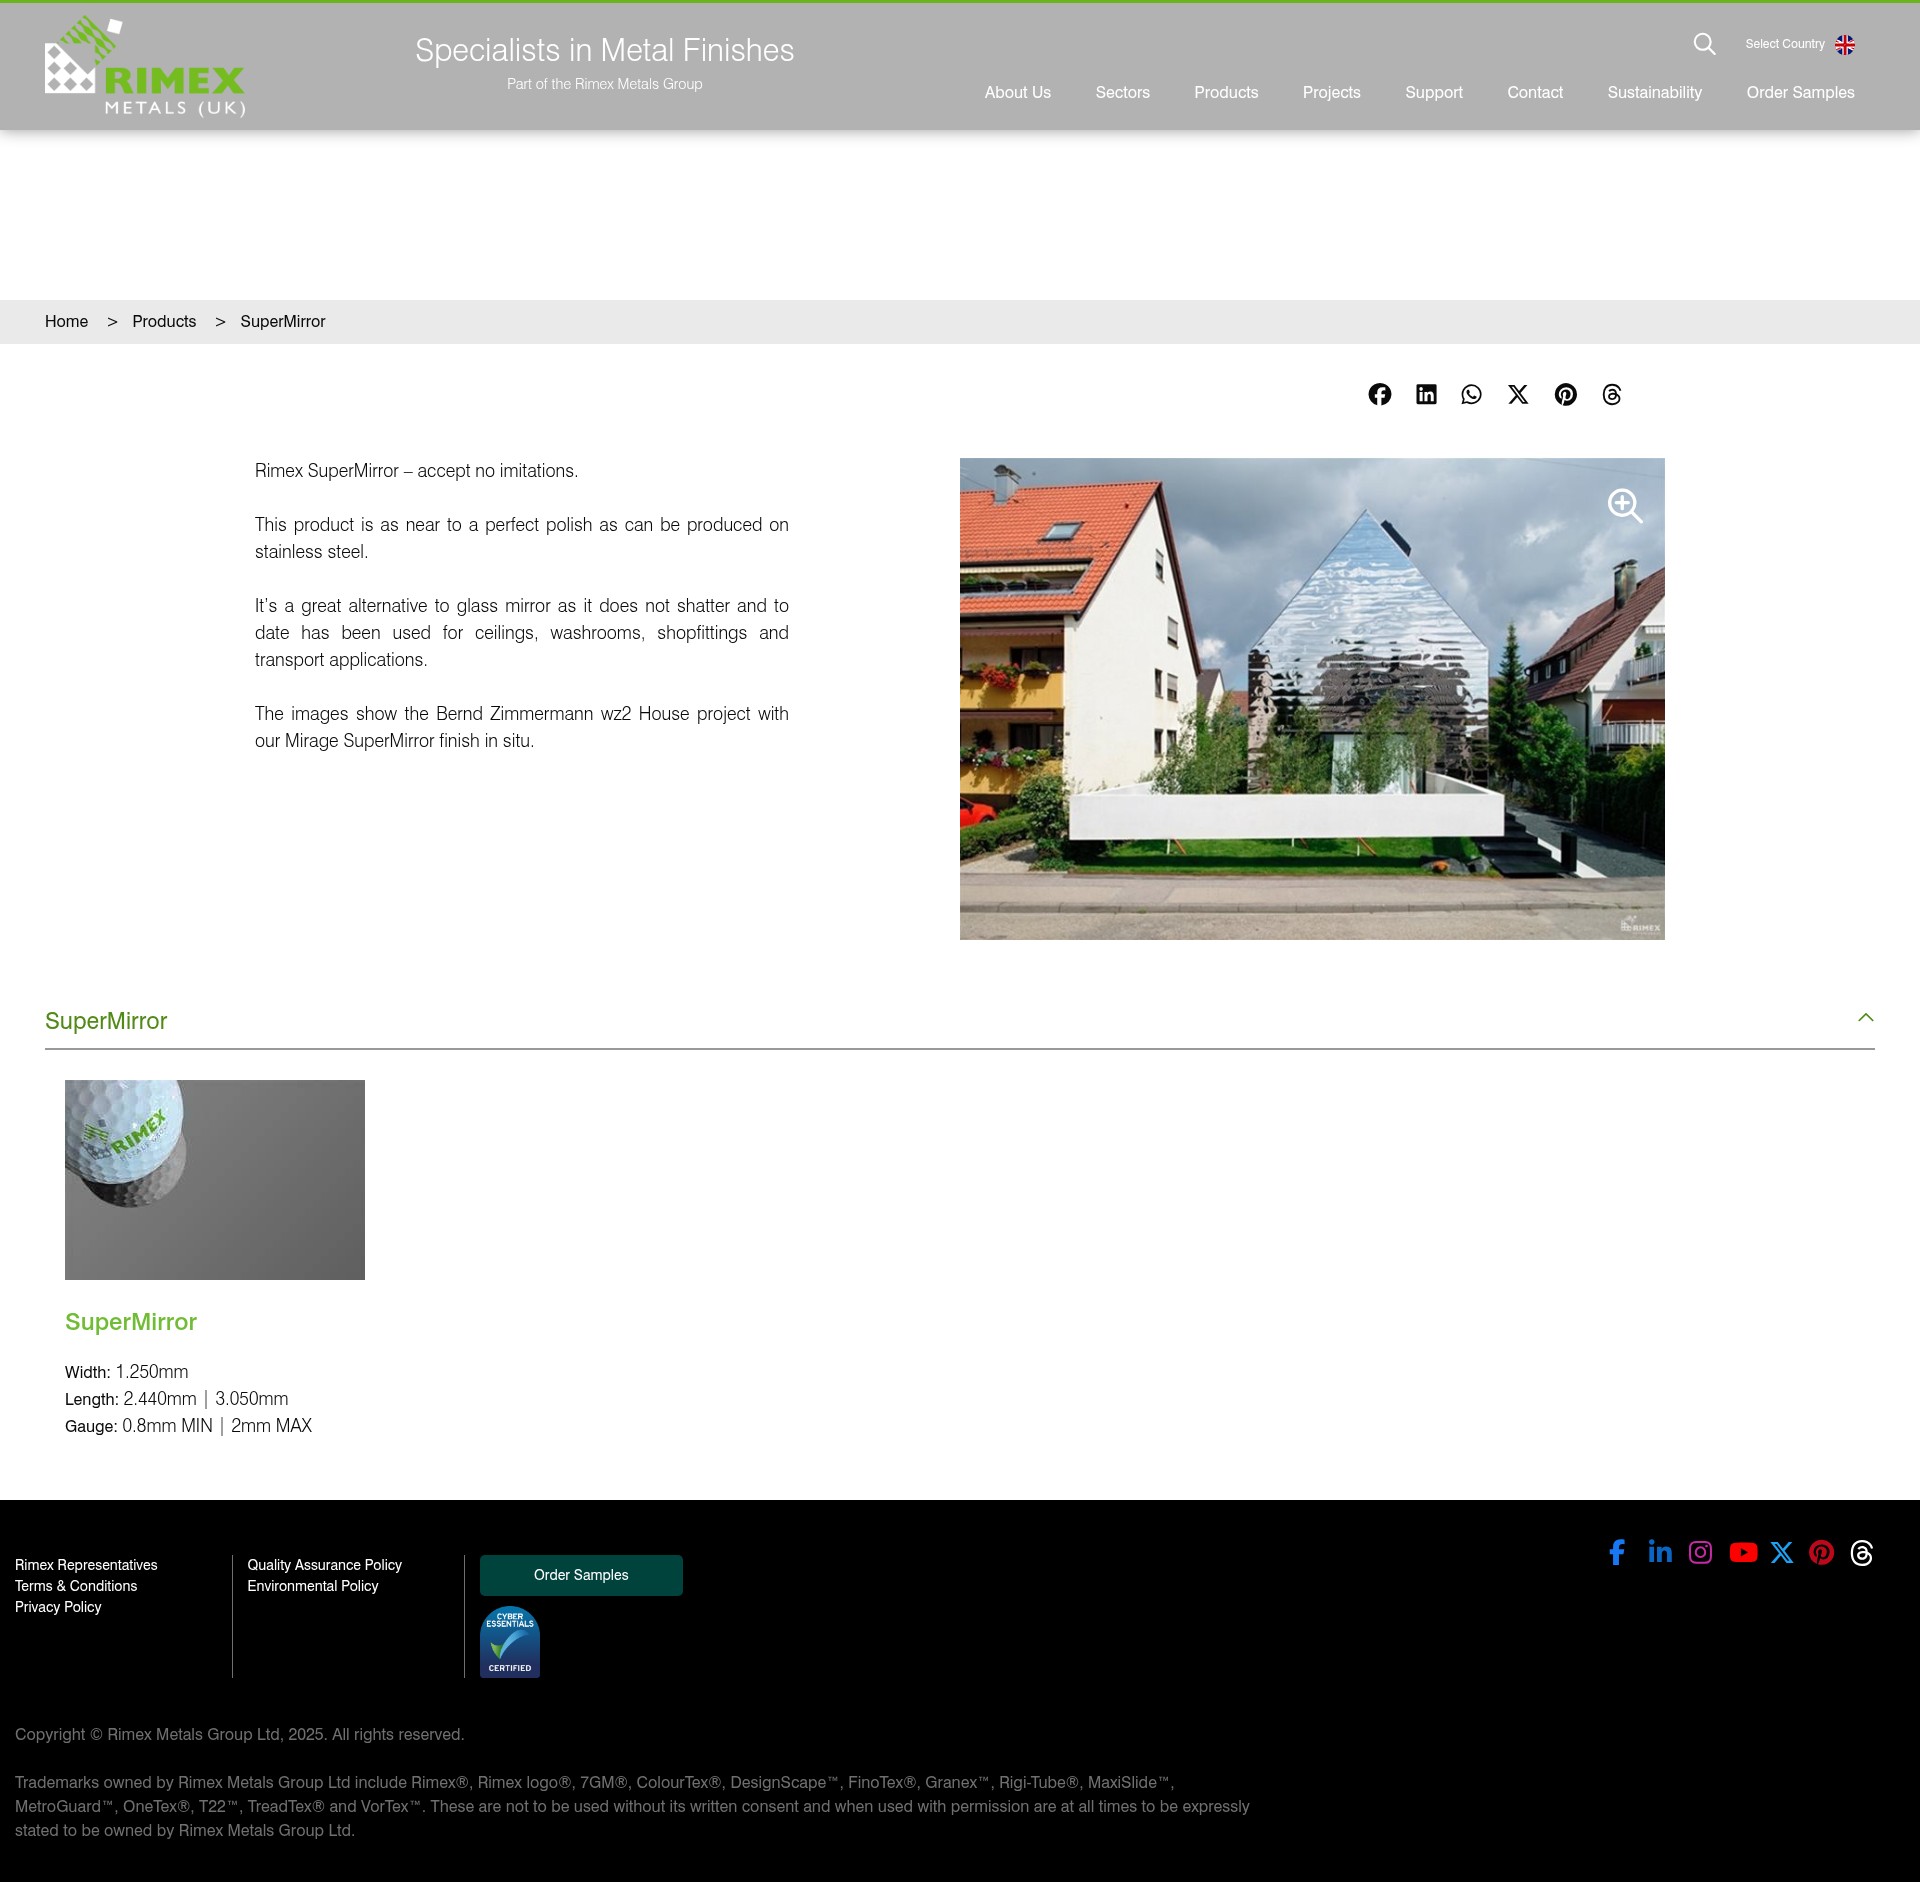This screenshot has height=1882, width=1920.
Task: Click the Cyber Essentials Certified badge
Action: coord(510,1642)
